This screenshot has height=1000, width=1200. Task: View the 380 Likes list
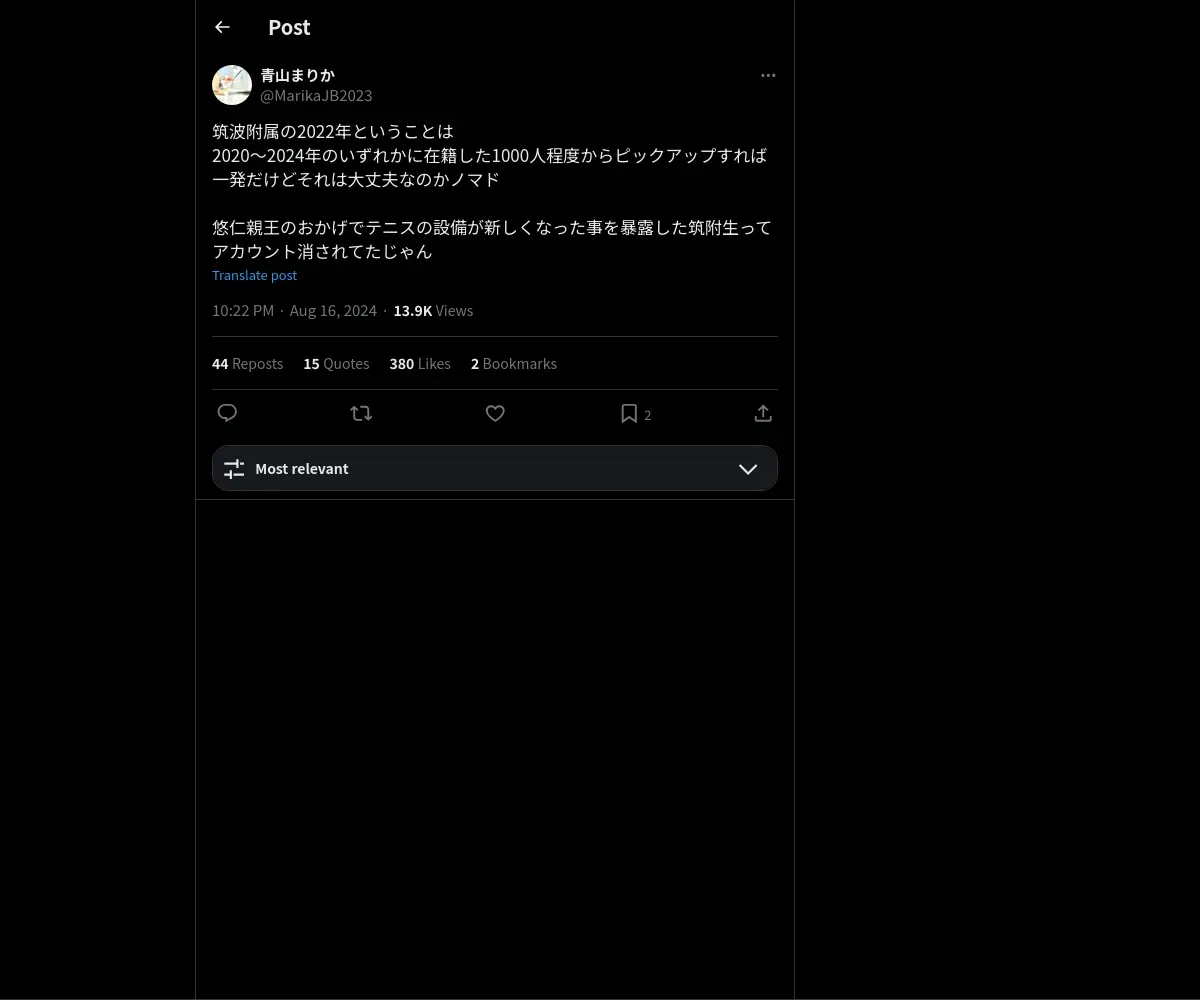point(420,364)
